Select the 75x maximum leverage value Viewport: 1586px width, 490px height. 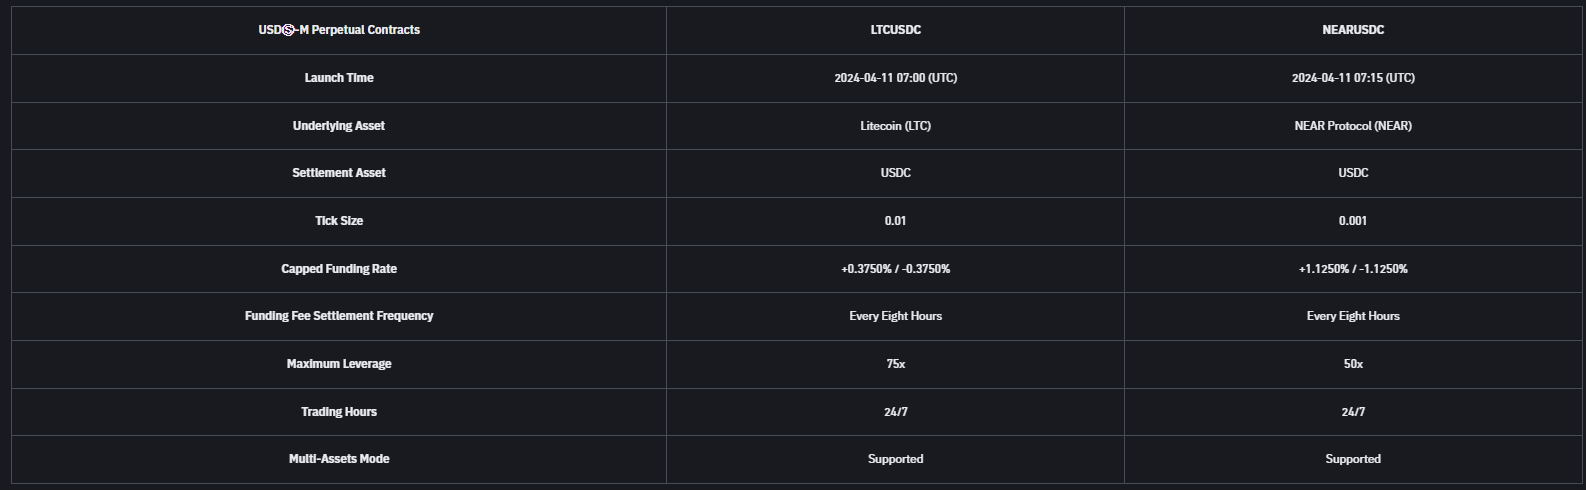click(895, 364)
